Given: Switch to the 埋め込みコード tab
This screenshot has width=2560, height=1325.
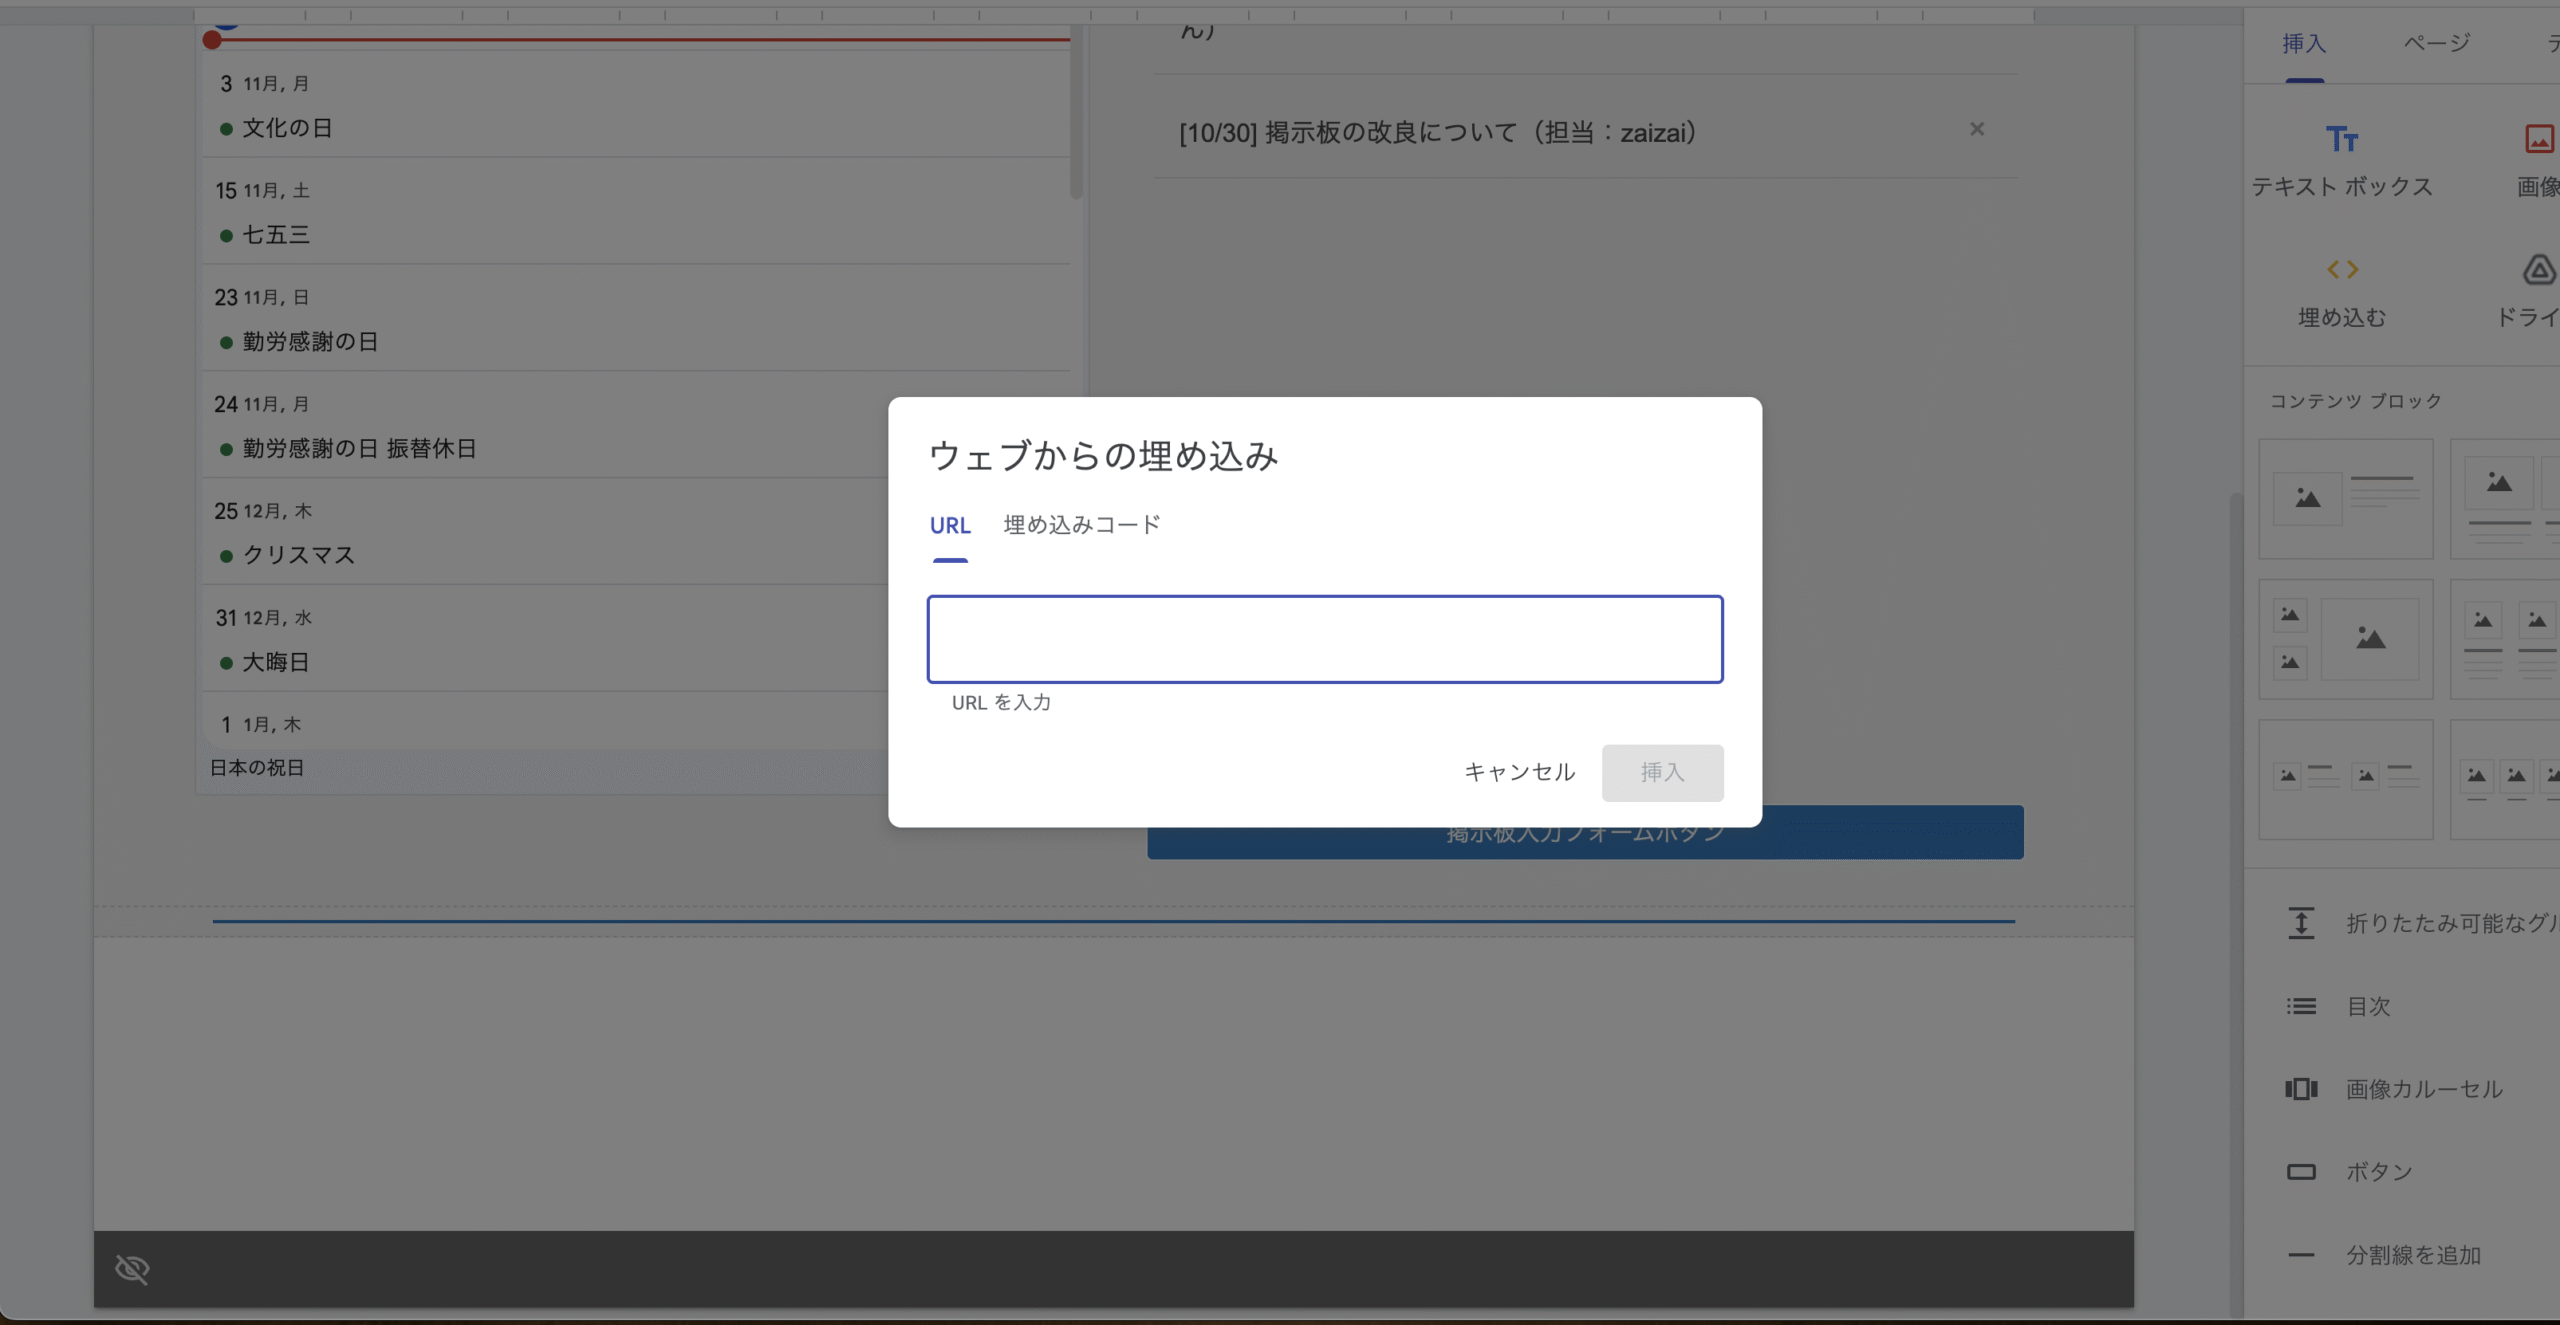Looking at the screenshot, I should [x=1080, y=524].
